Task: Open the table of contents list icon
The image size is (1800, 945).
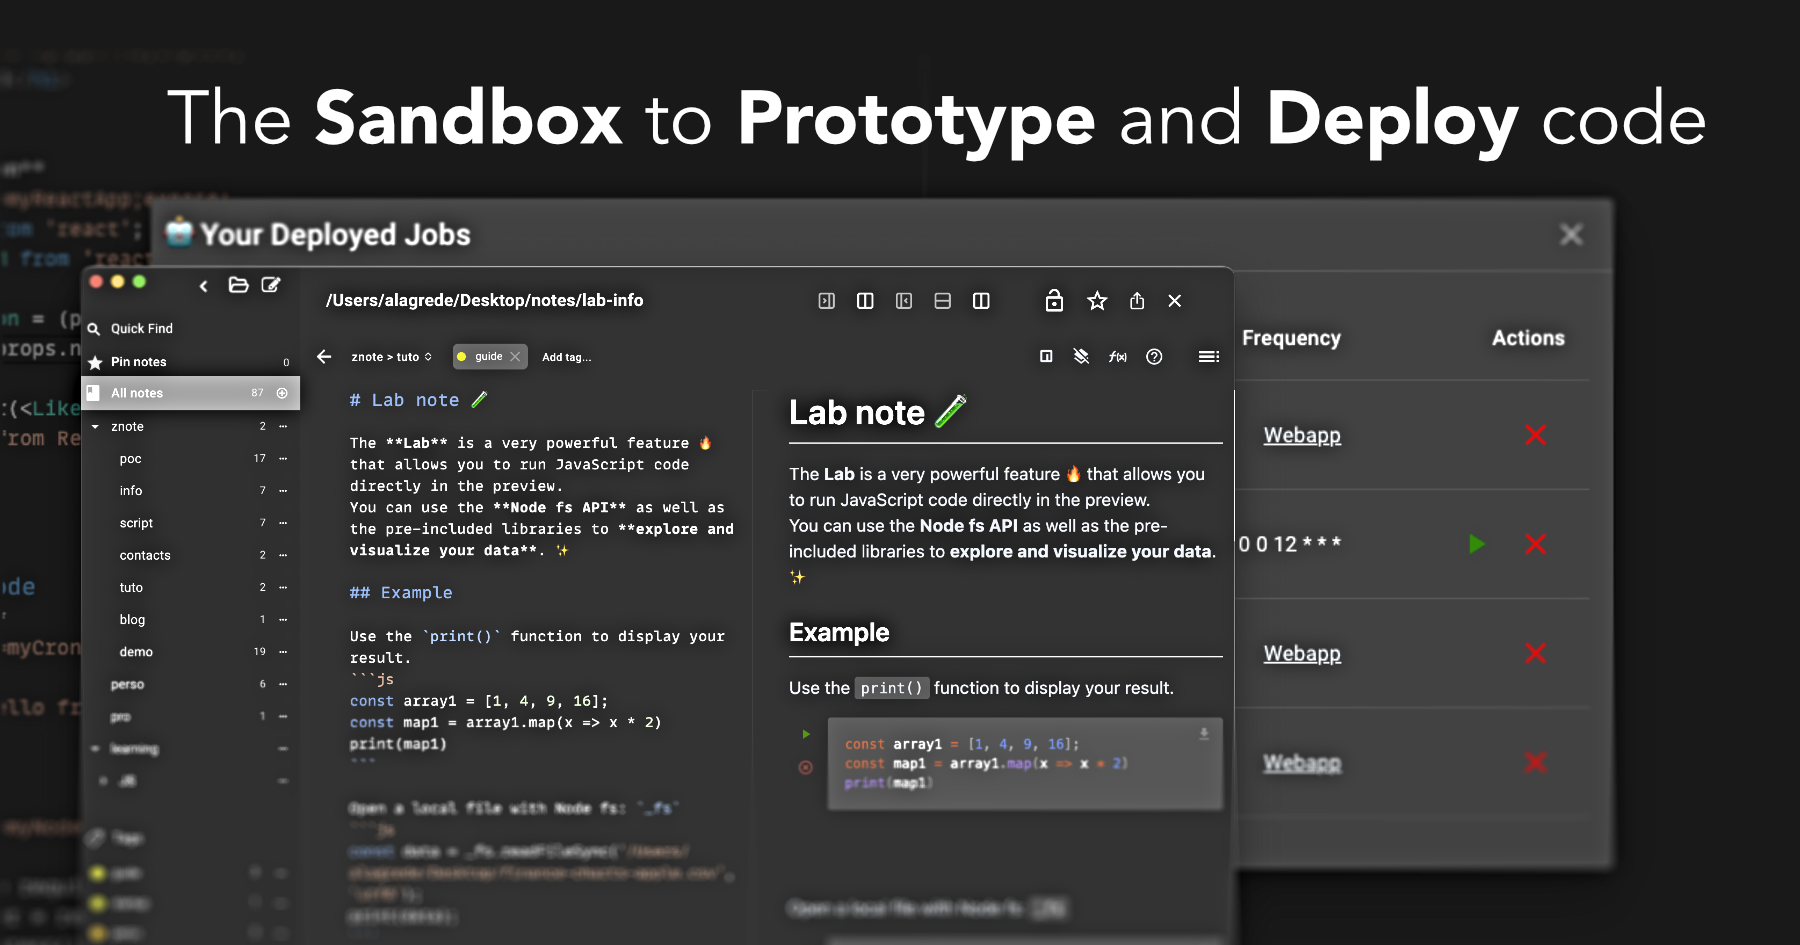Action: [x=1209, y=357]
